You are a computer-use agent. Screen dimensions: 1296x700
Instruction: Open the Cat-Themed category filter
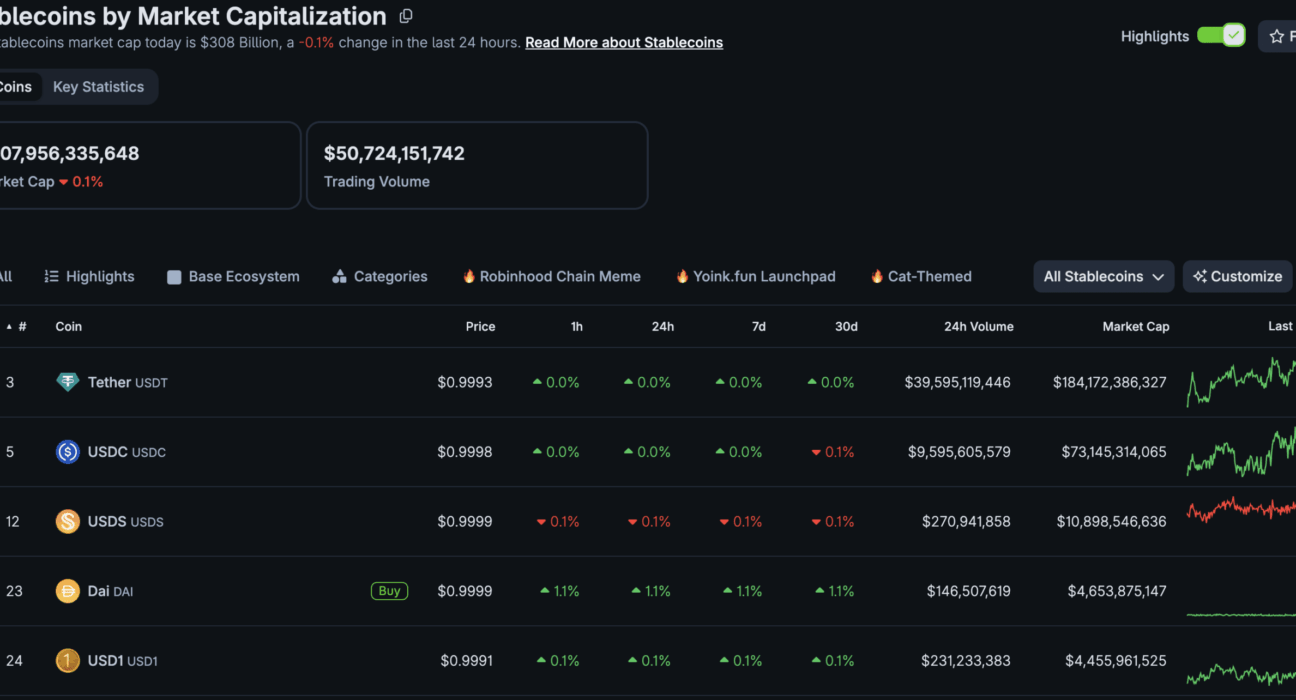921,277
